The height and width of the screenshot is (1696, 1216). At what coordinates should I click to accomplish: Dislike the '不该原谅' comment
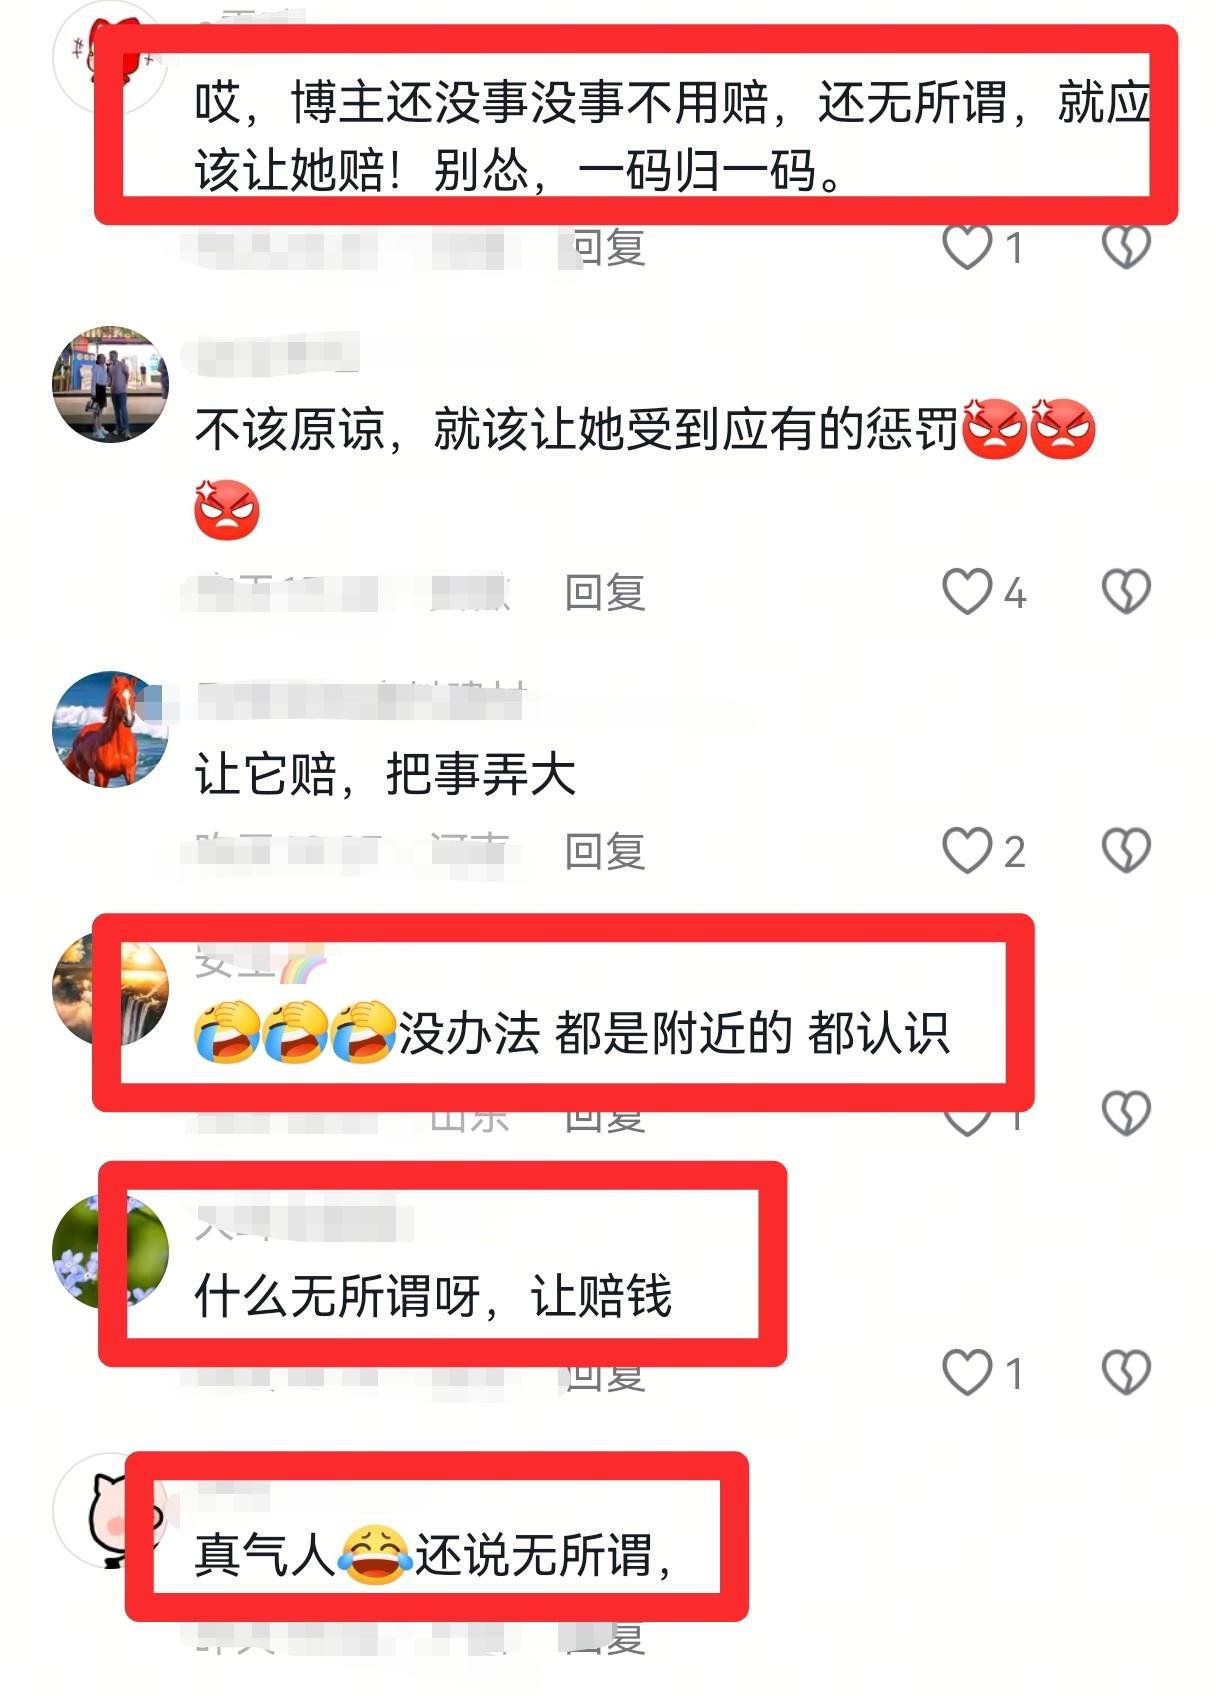(1126, 592)
